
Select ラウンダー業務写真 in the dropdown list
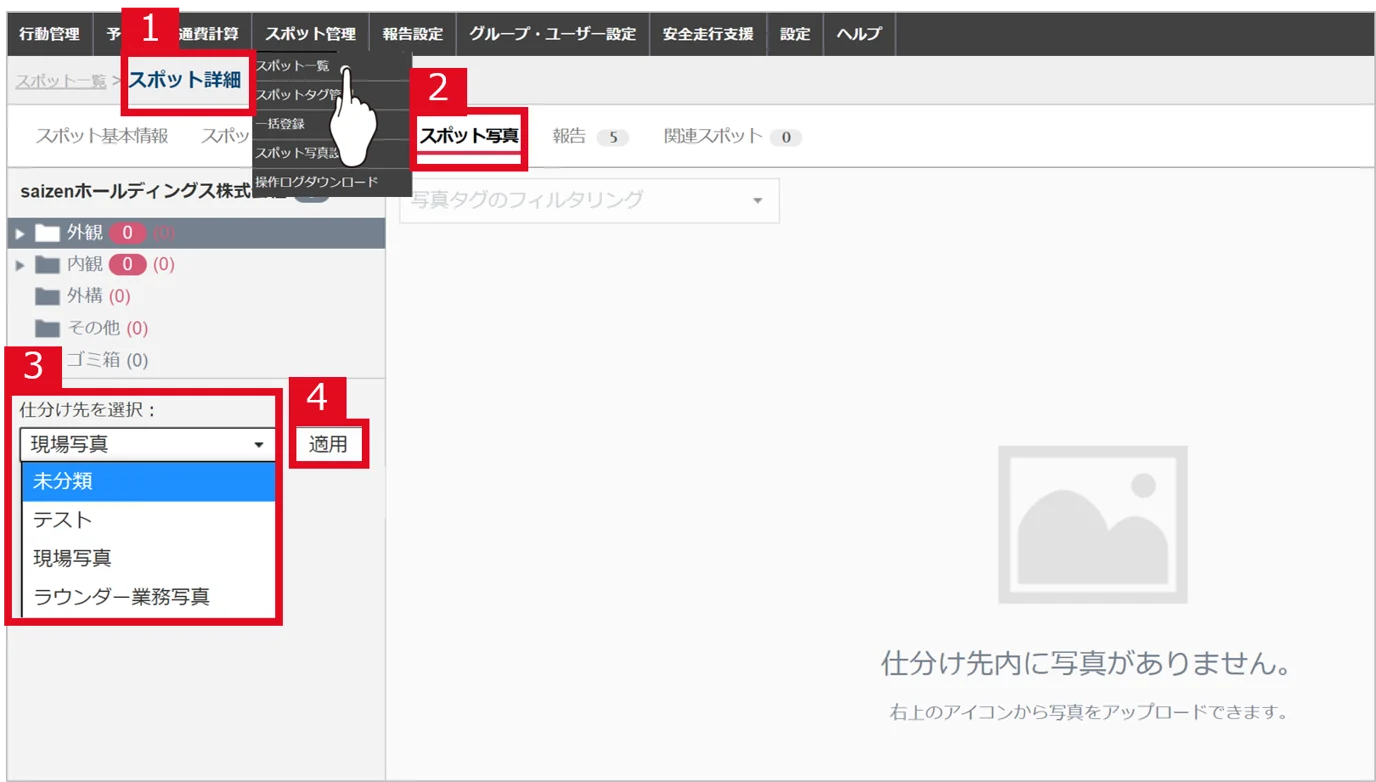point(148,597)
